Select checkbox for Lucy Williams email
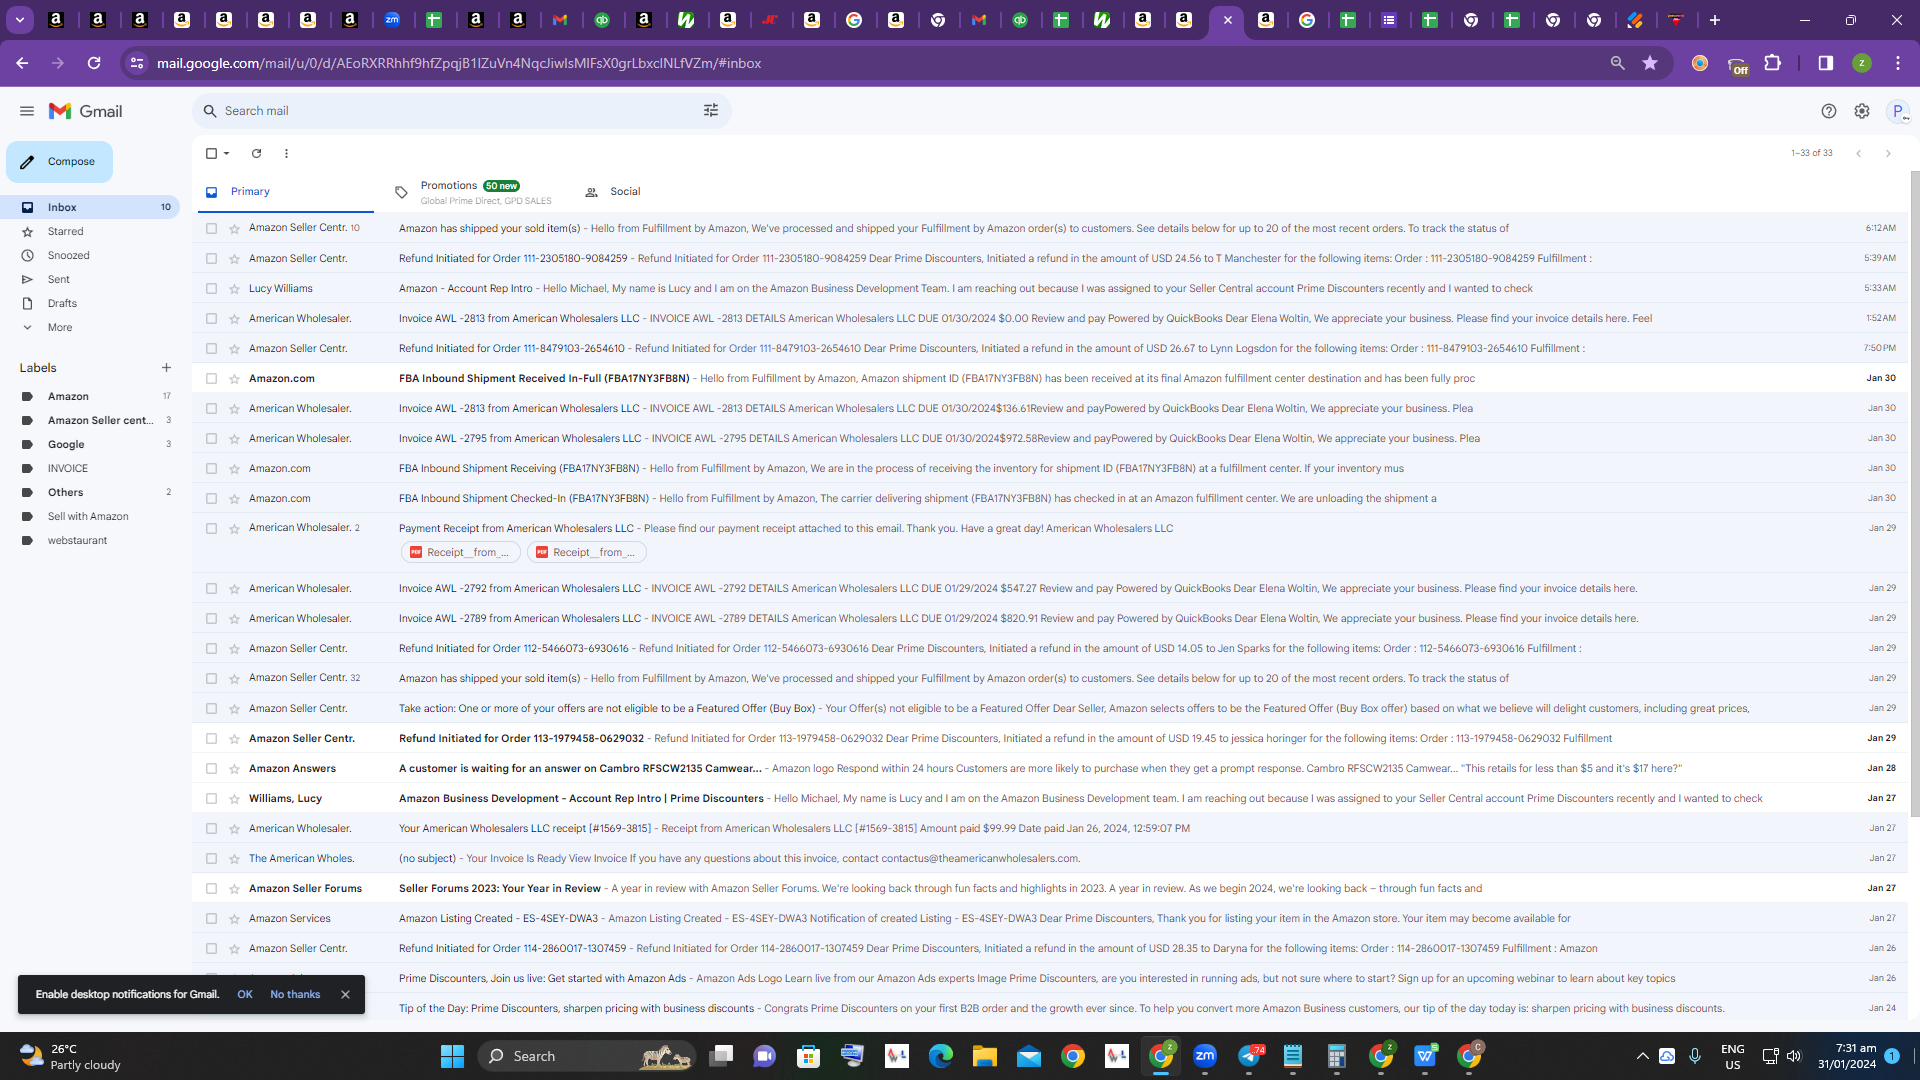This screenshot has width=1920, height=1080. [x=211, y=288]
